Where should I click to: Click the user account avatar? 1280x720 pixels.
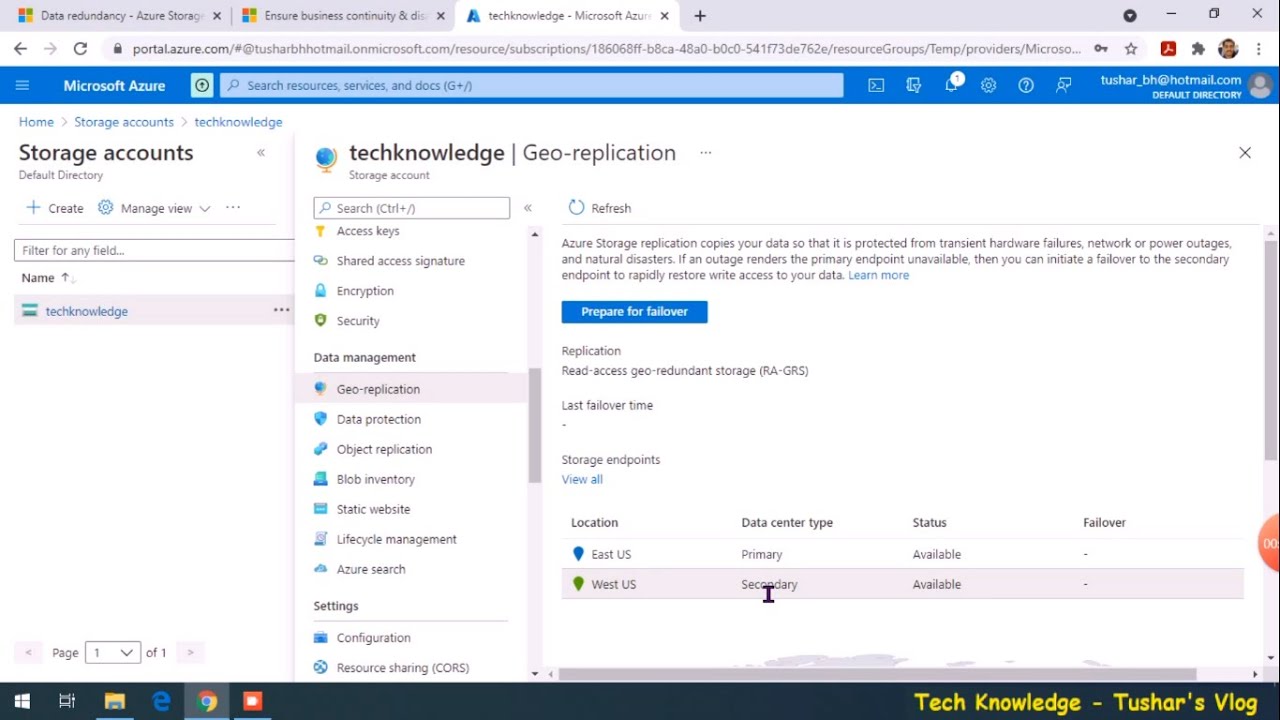pos(1260,85)
